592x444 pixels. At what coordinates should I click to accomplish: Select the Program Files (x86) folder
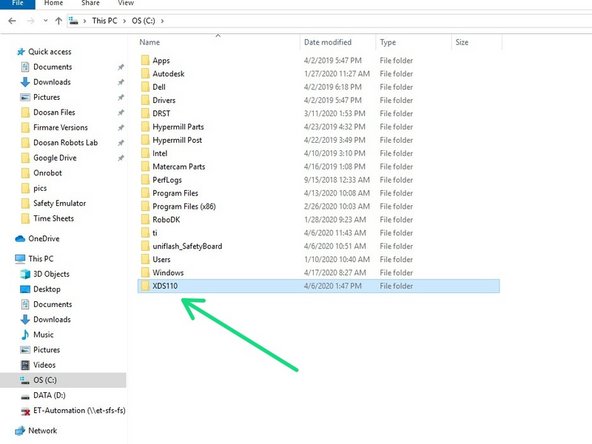click(x=184, y=207)
